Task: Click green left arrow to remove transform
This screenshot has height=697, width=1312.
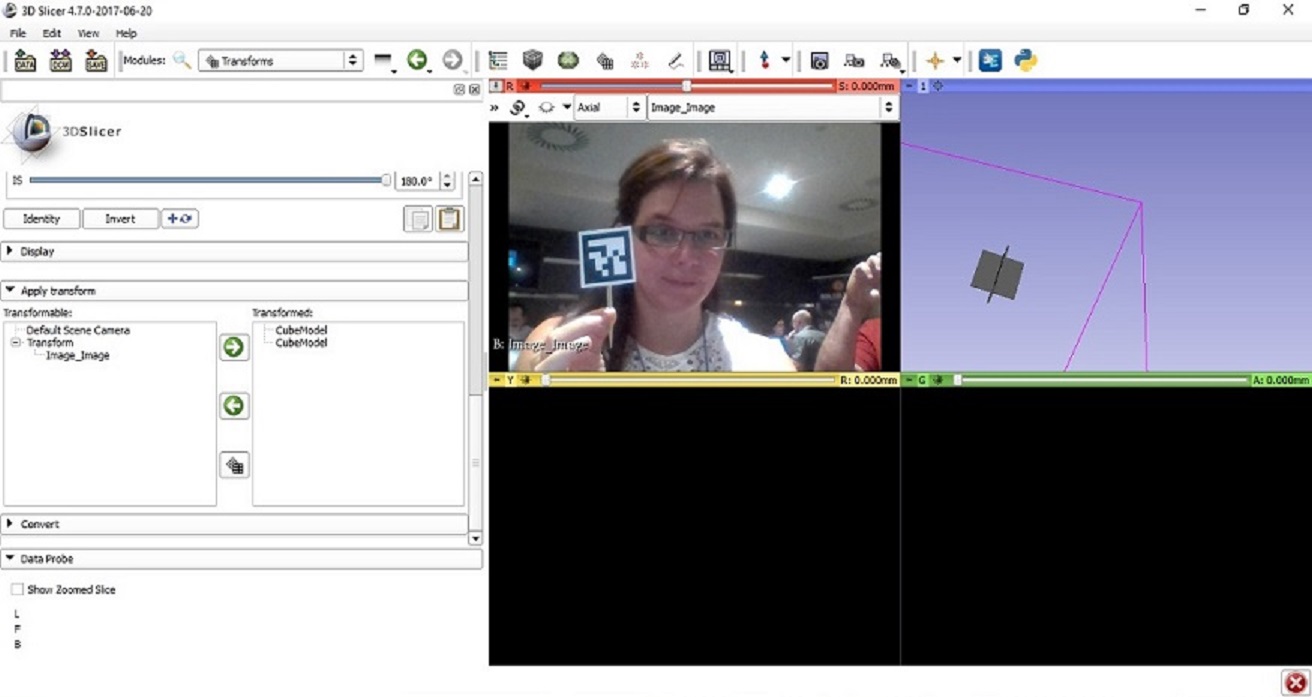Action: [x=234, y=406]
